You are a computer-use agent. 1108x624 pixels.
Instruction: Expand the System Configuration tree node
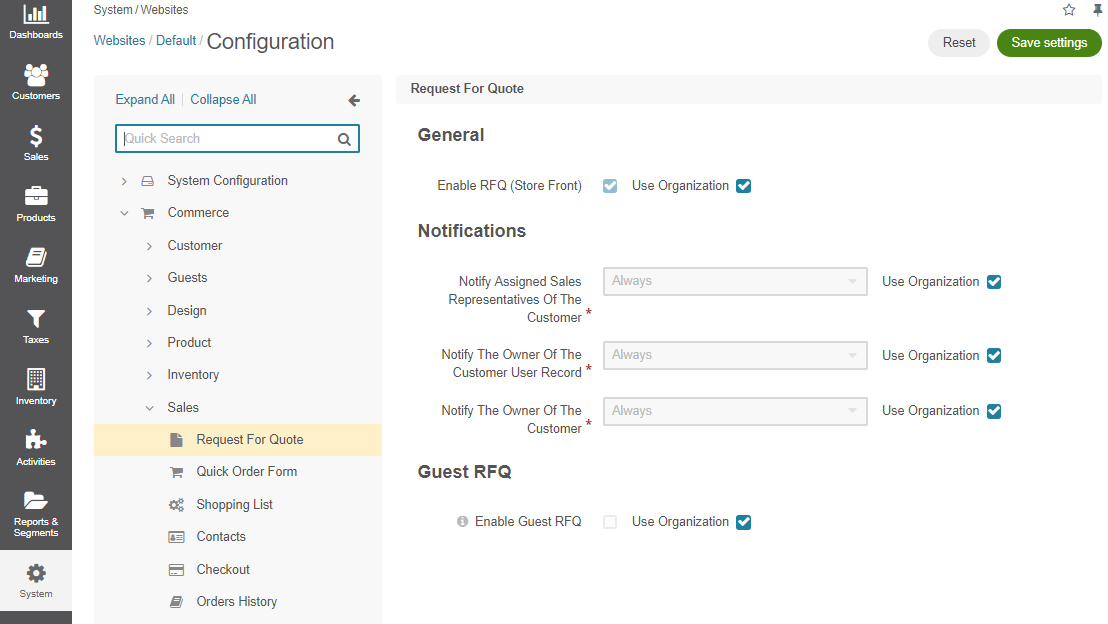point(124,182)
